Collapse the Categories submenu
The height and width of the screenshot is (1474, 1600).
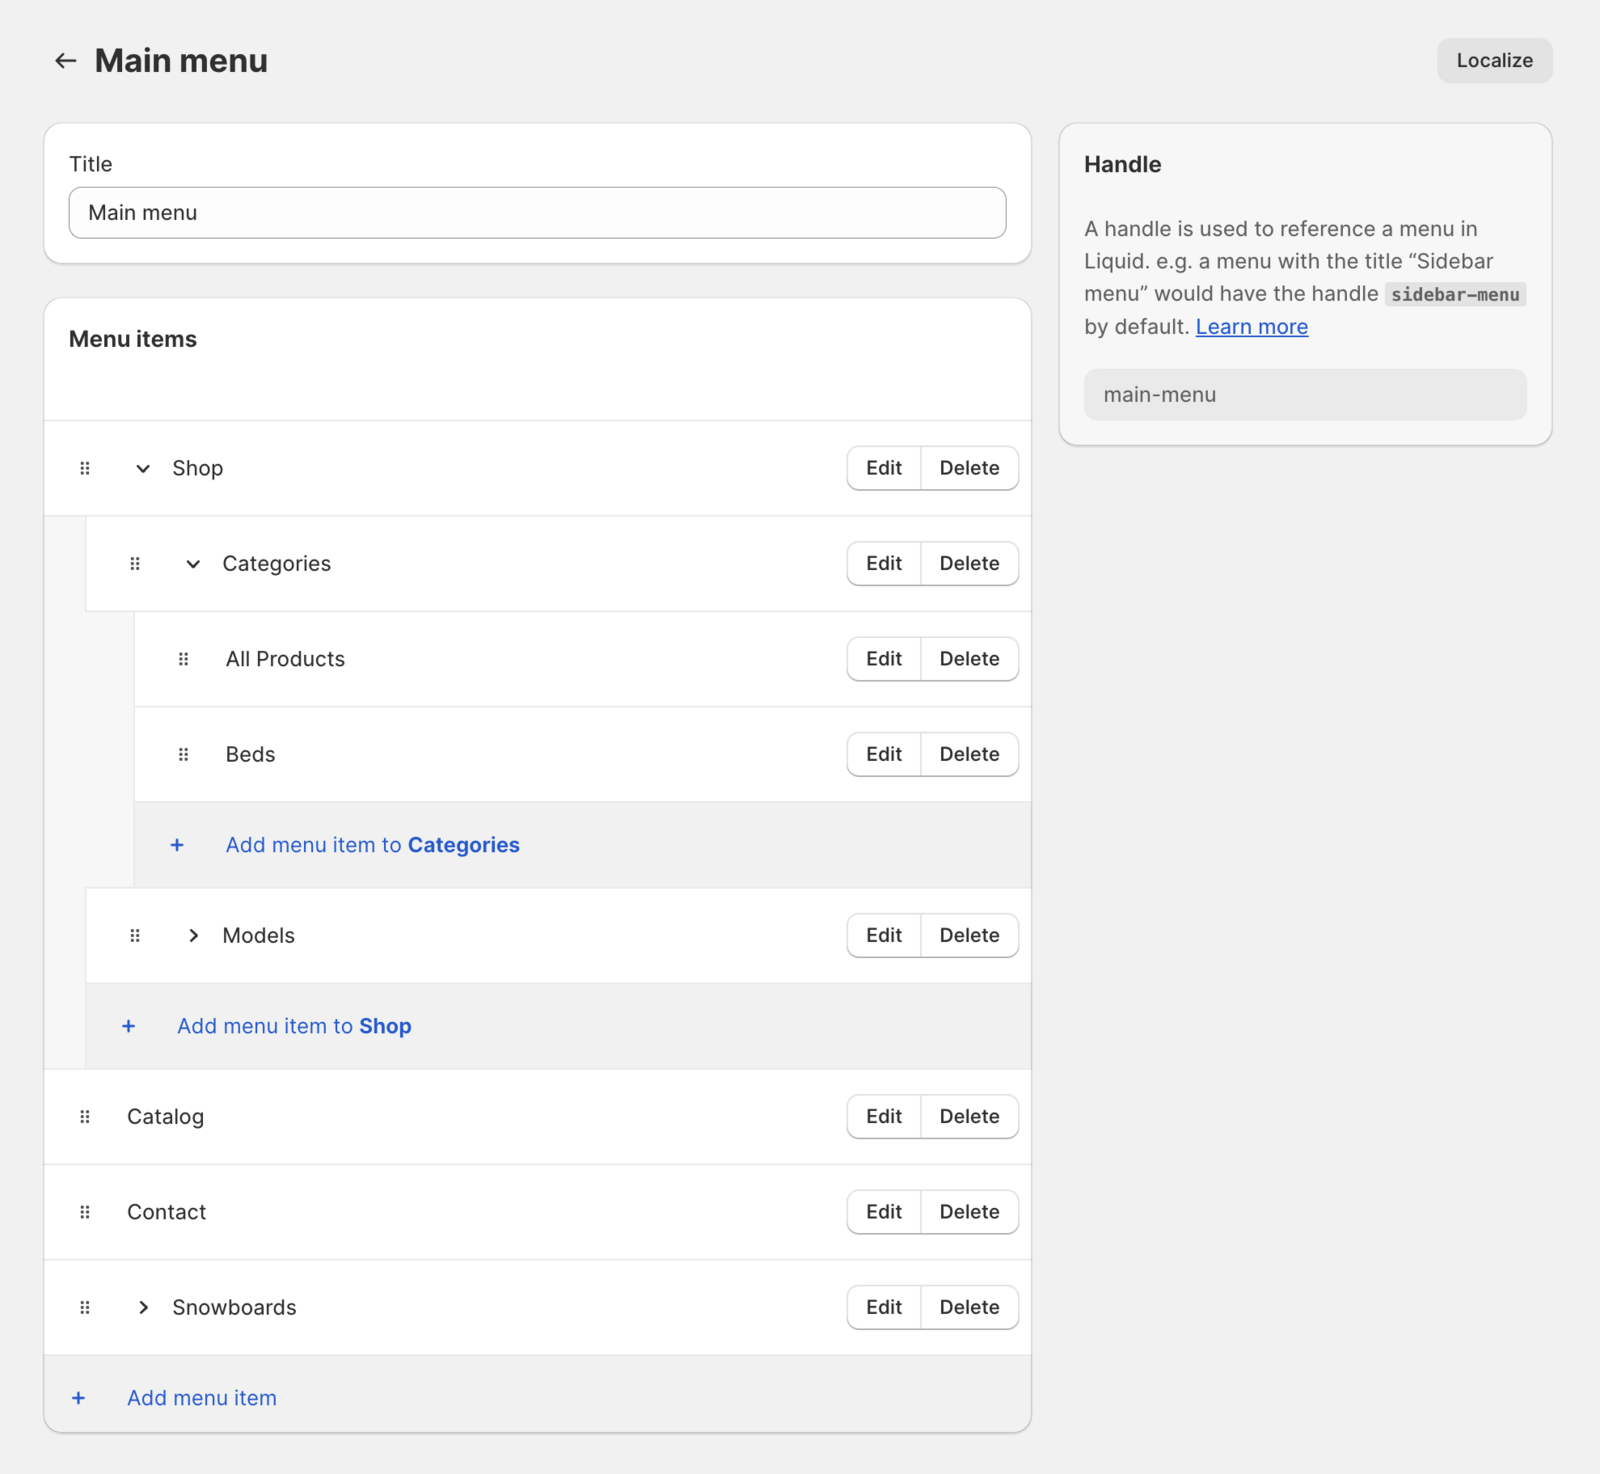click(193, 564)
